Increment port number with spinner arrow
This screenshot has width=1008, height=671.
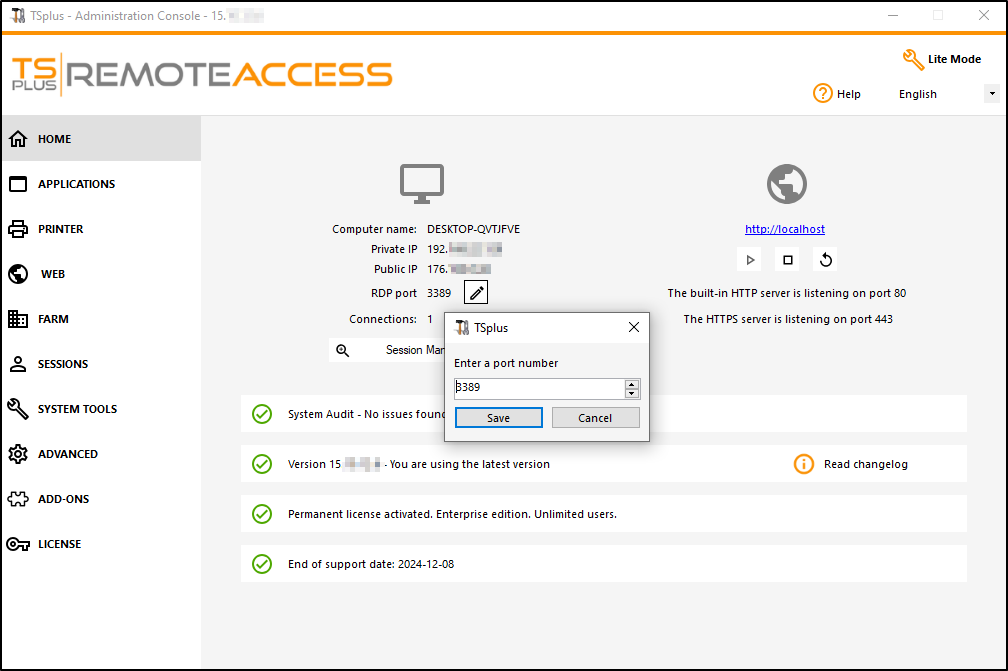coord(633,383)
